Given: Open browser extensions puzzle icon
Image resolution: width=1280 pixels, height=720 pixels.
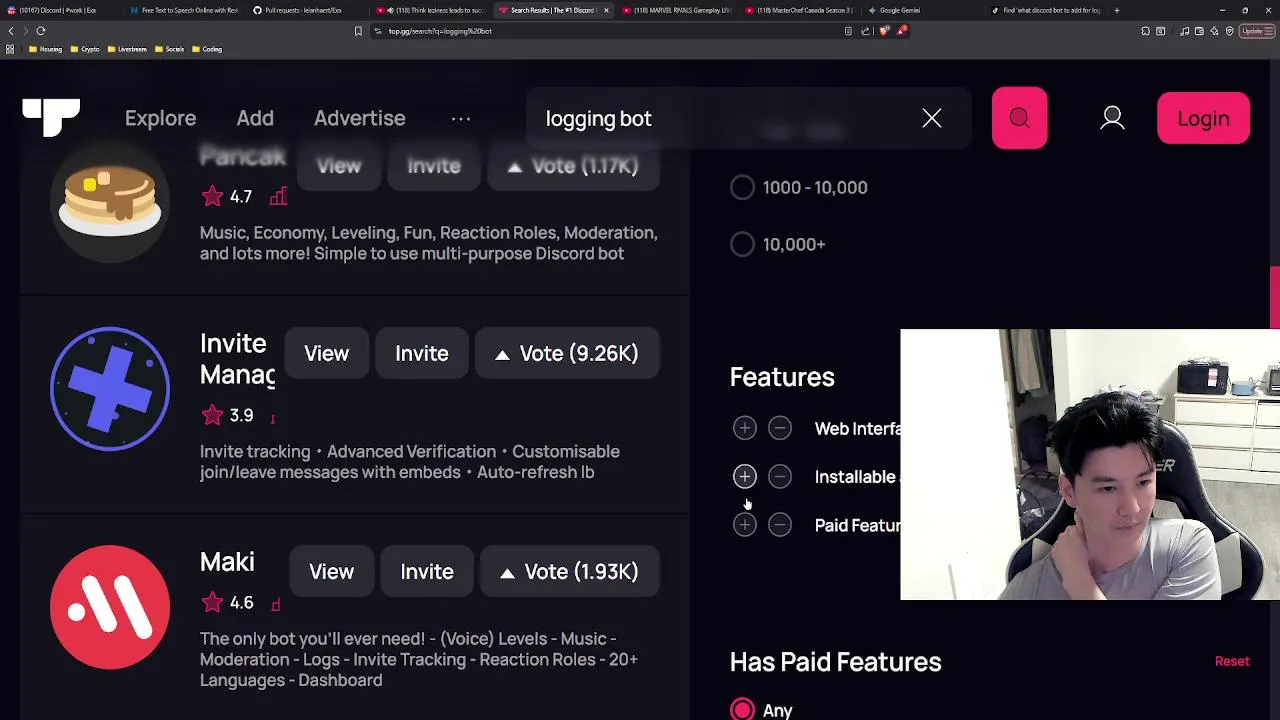Looking at the screenshot, I should point(1145,31).
